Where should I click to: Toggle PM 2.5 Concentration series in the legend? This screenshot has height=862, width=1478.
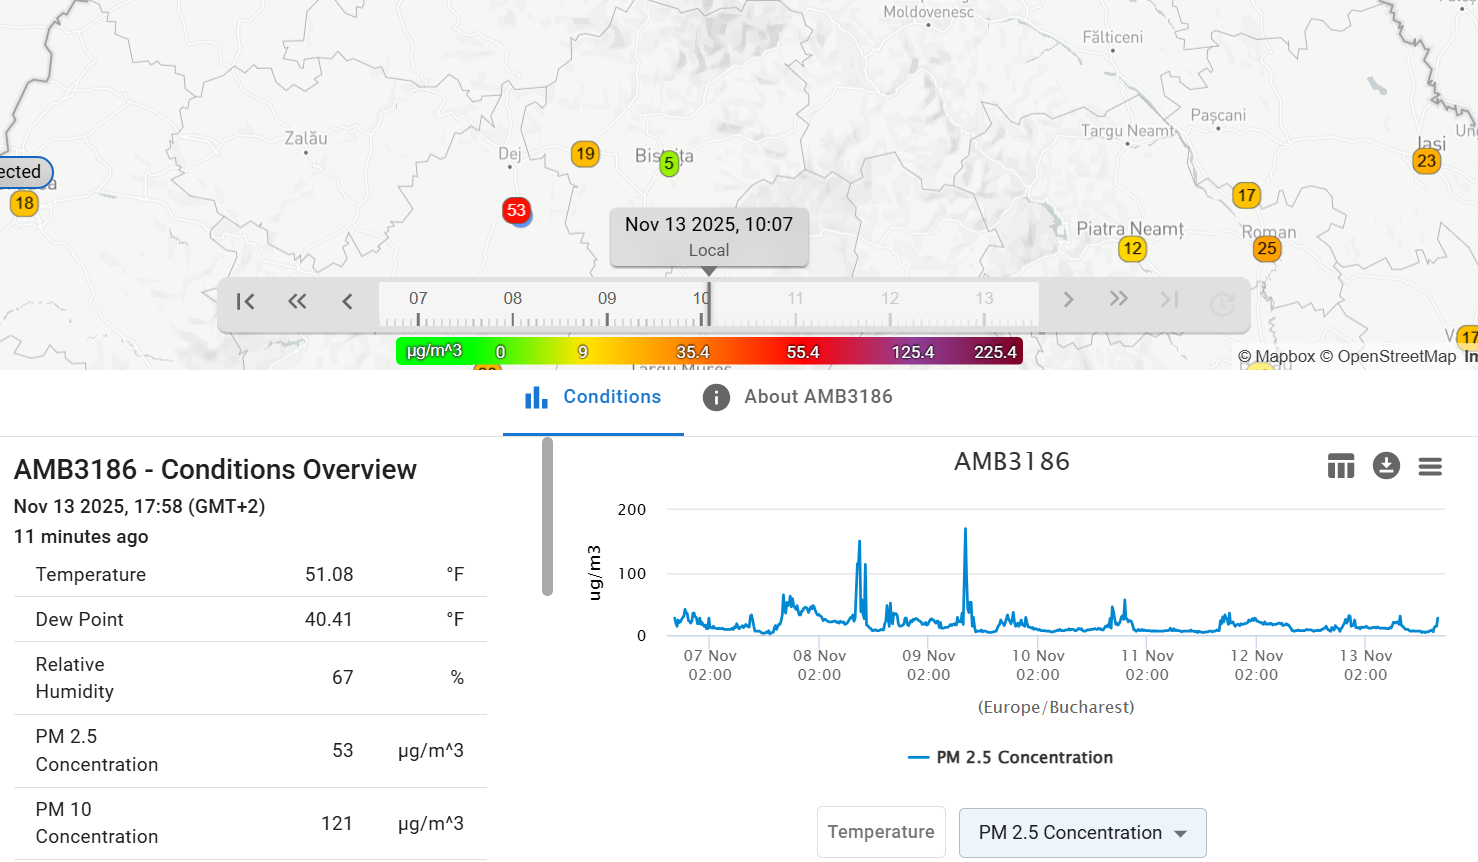click(1012, 757)
